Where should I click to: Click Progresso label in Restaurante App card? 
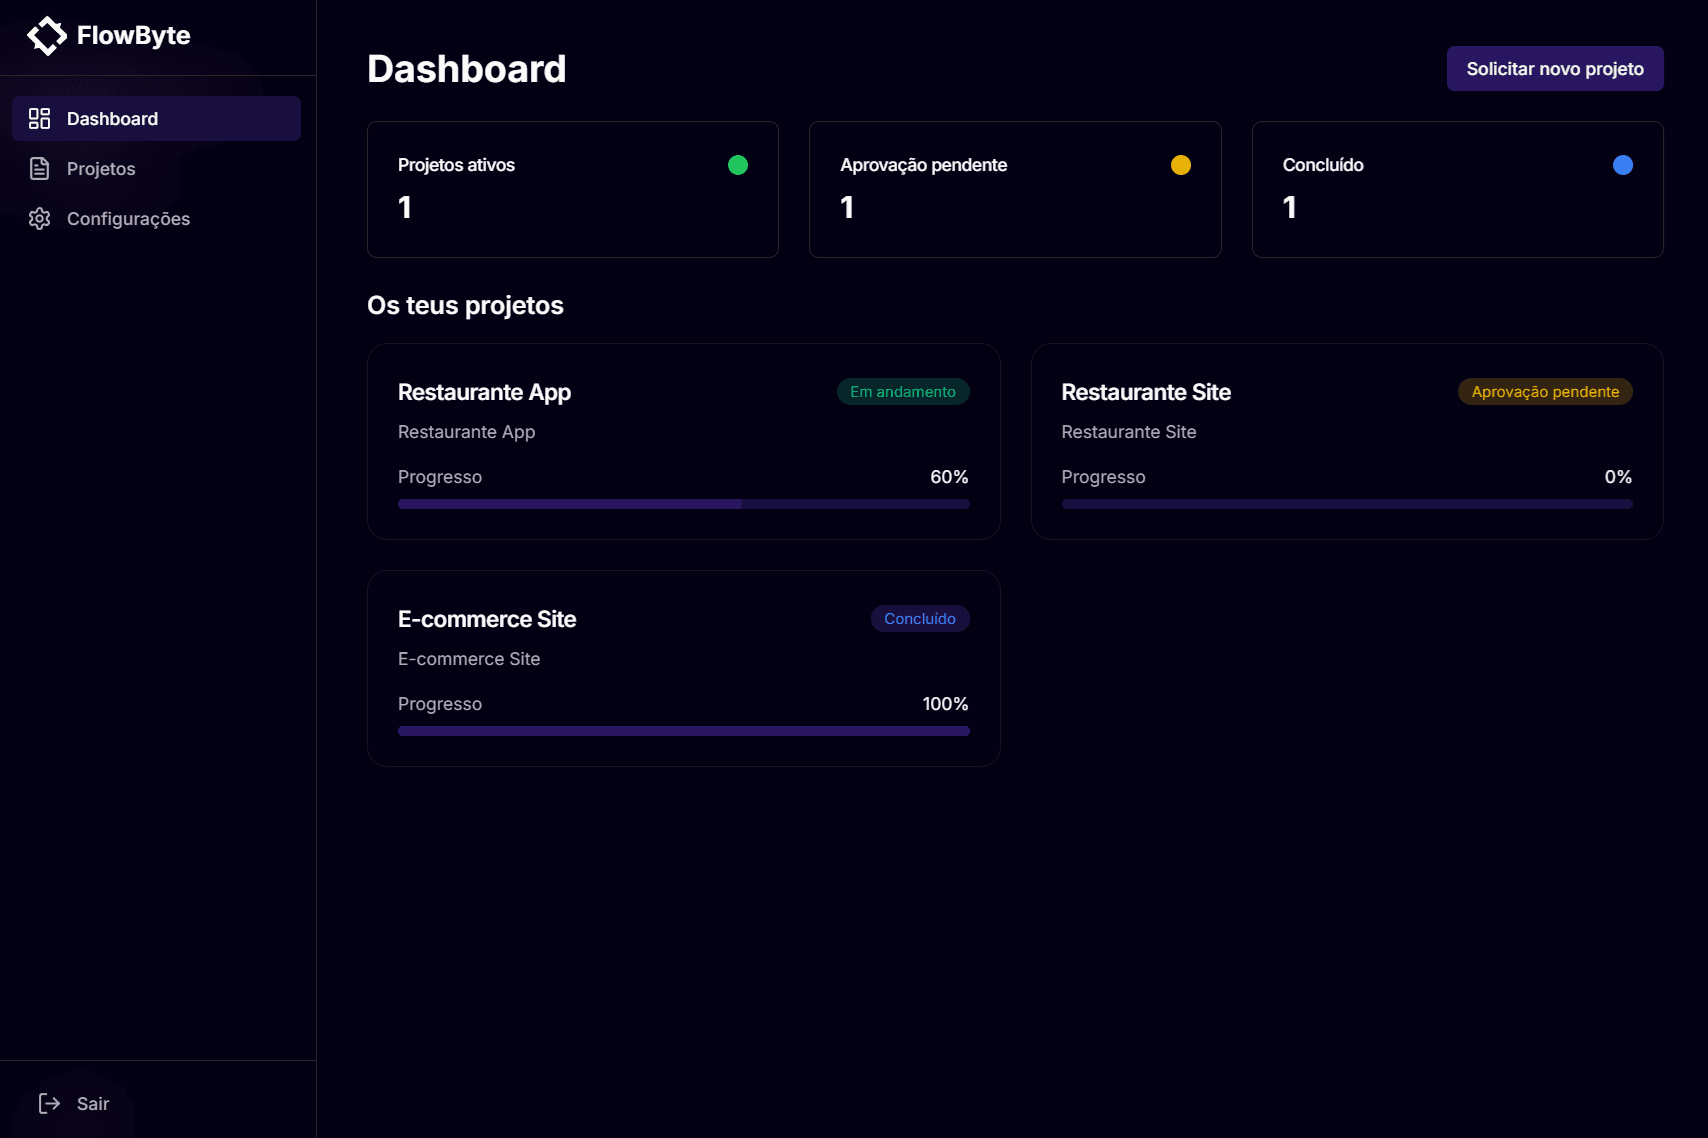pos(440,477)
